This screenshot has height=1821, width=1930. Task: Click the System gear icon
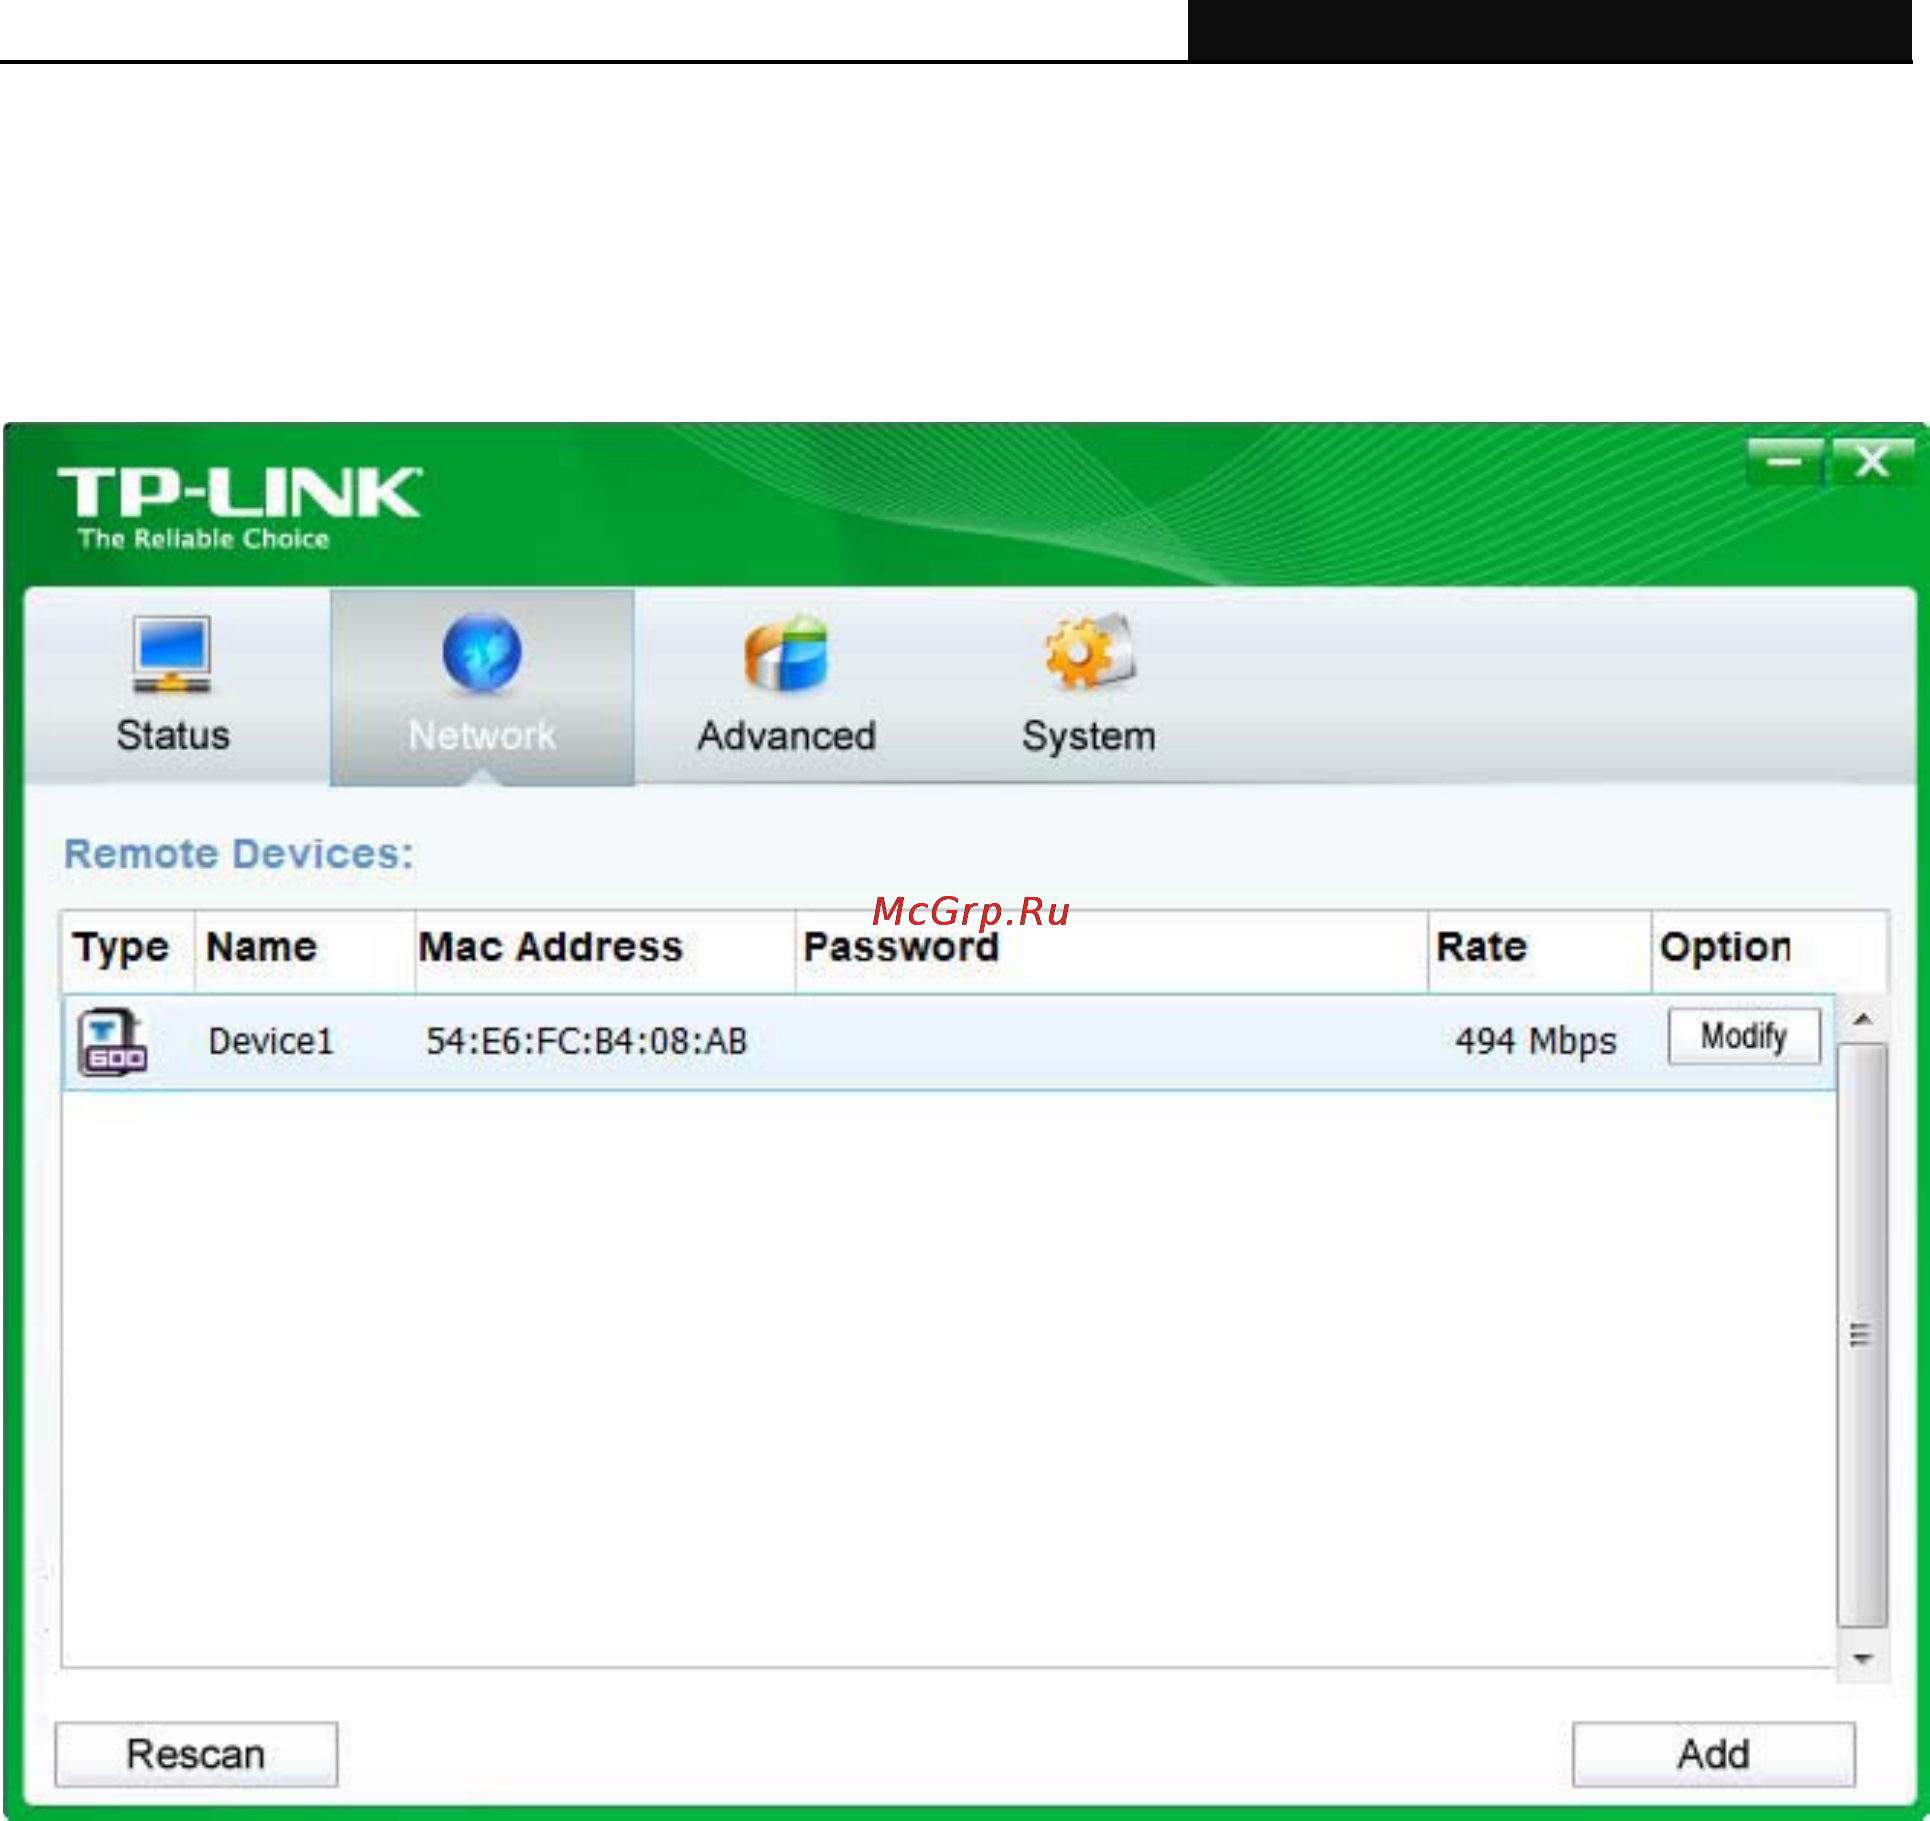(x=1090, y=653)
